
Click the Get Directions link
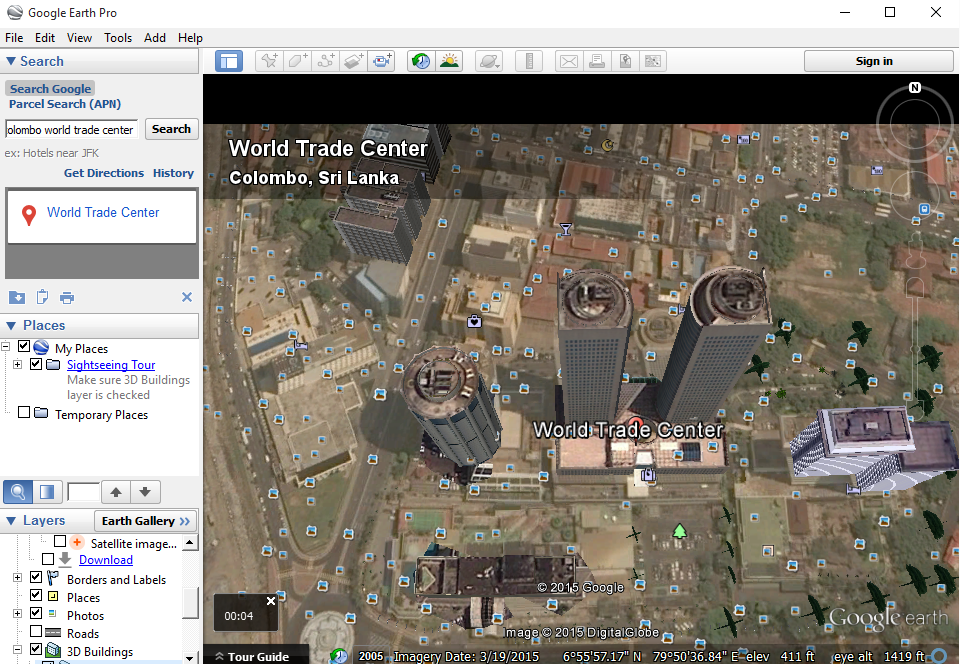click(104, 173)
